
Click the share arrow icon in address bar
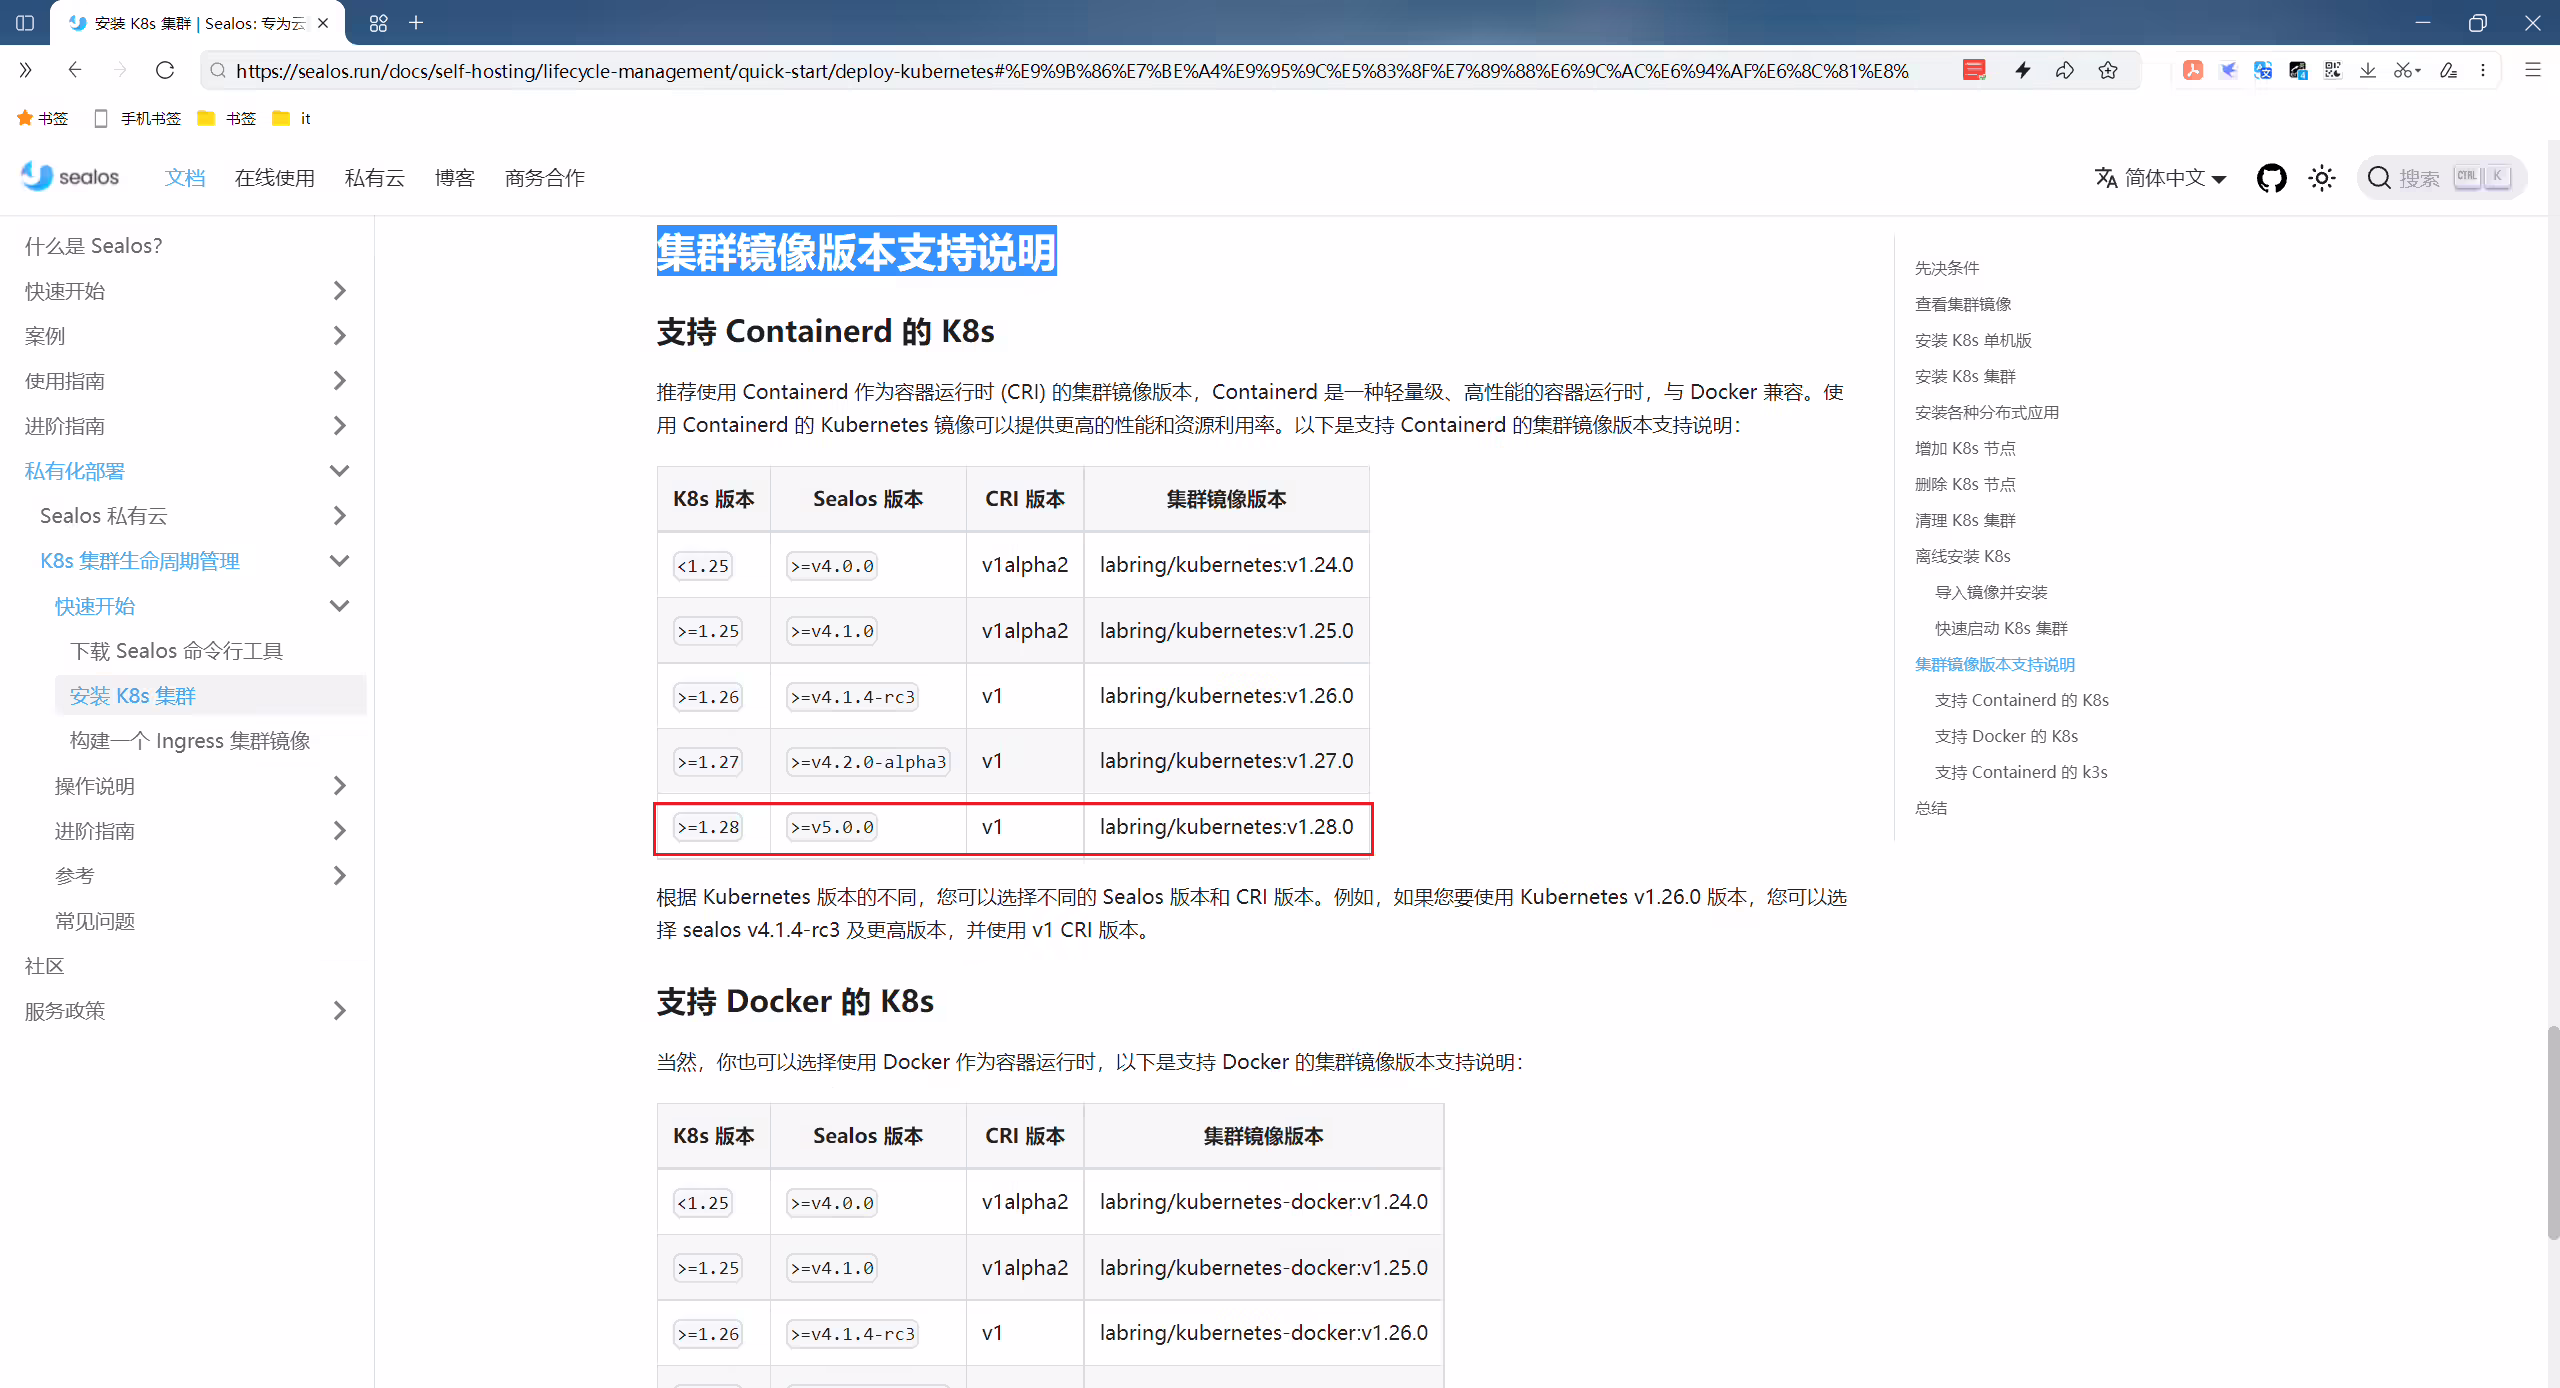2064,70
